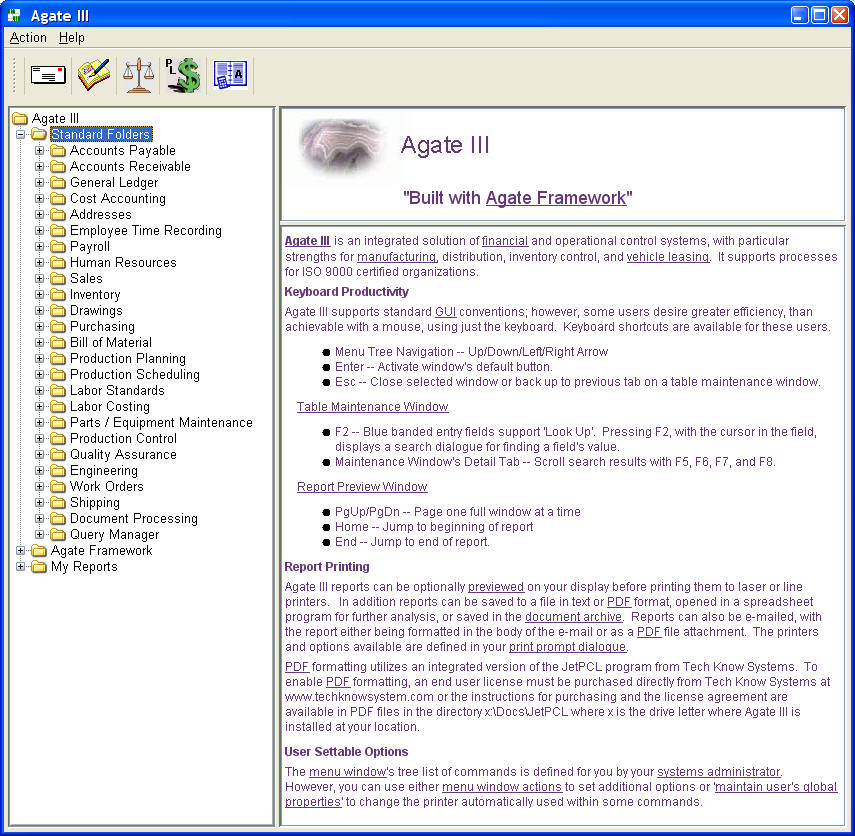This screenshot has height=836, width=855.
Task: Follow the systems administrator link
Action: (719, 772)
